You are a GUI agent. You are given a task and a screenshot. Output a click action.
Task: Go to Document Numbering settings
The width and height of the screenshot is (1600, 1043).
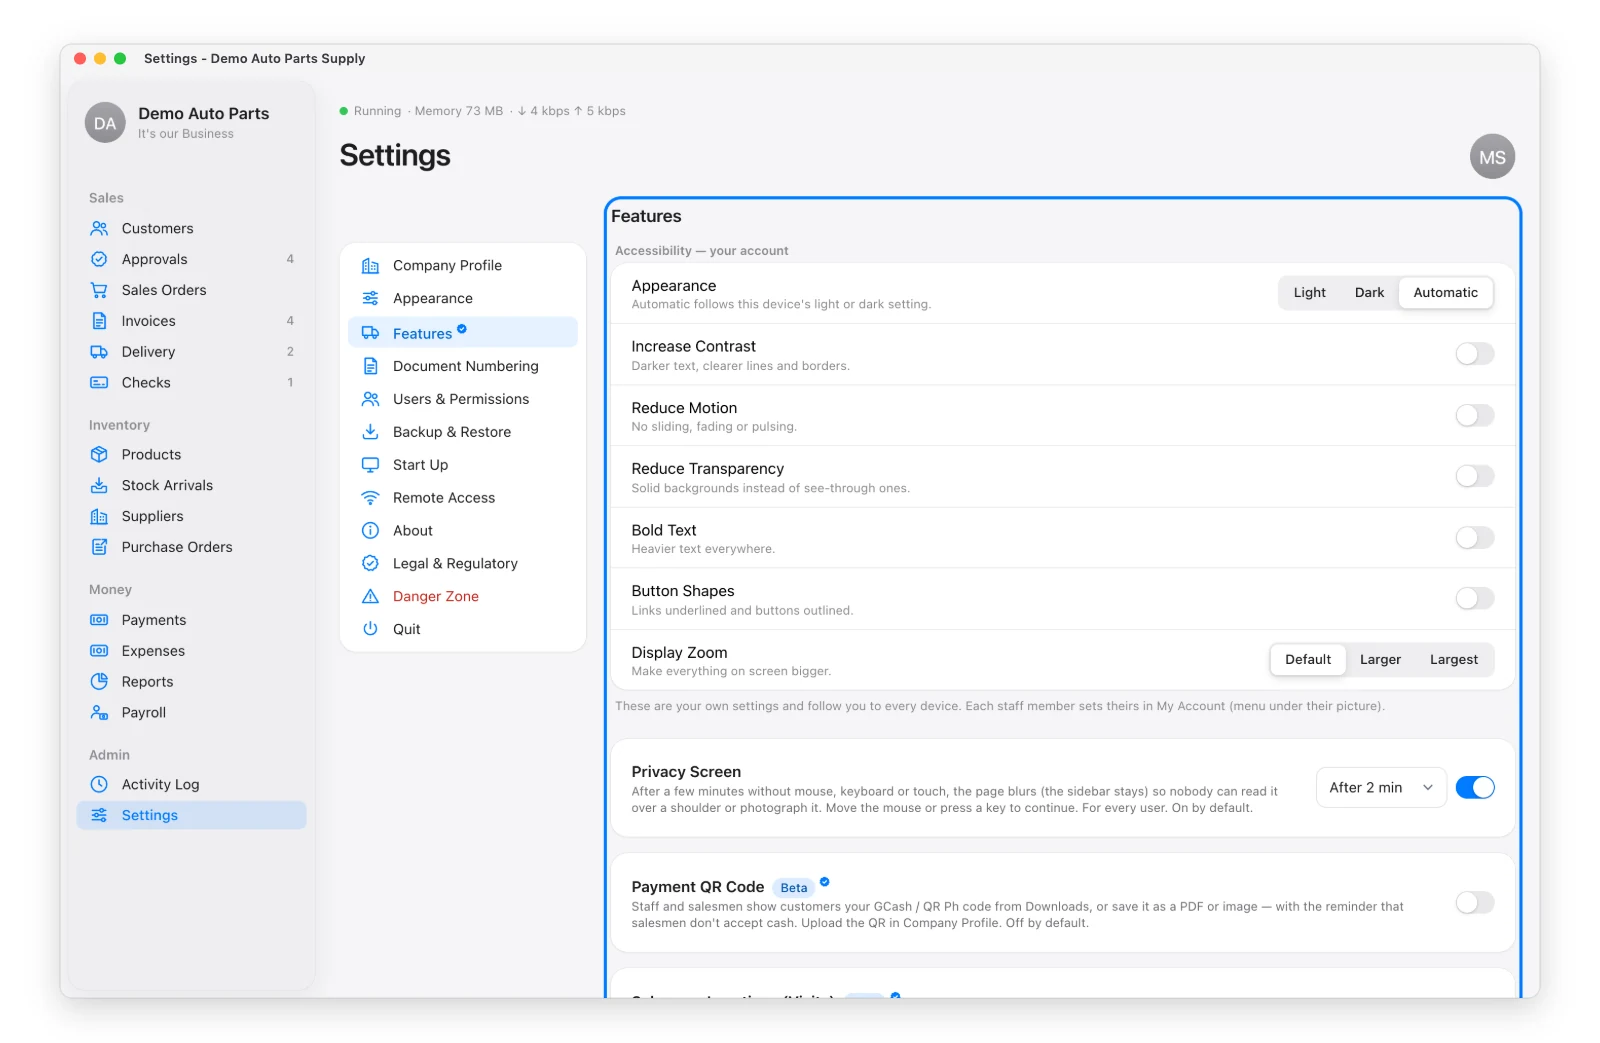click(x=463, y=367)
